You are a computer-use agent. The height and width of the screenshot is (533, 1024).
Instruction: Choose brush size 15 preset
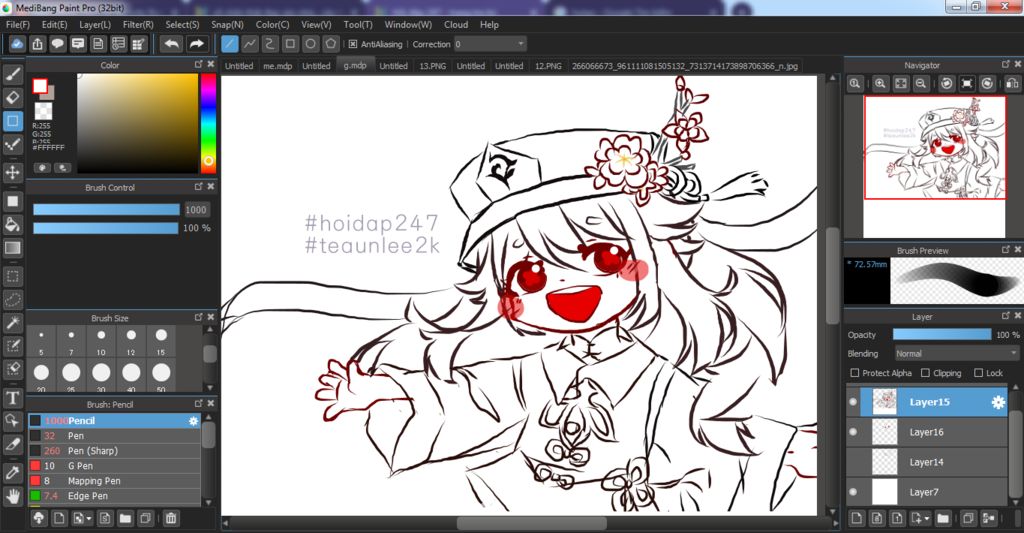(x=161, y=341)
